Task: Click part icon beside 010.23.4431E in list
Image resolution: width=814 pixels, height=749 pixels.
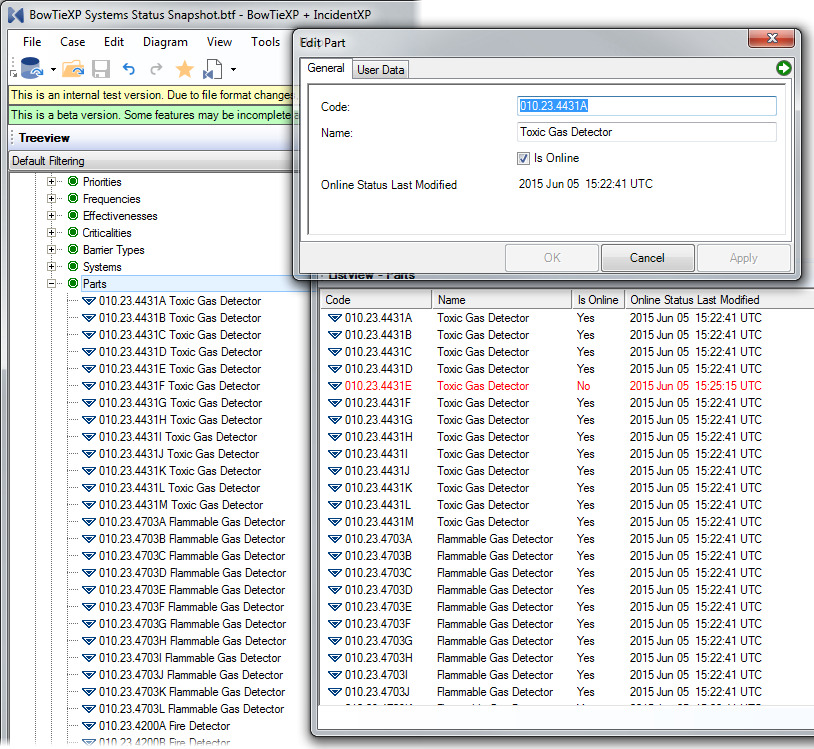Action: pyautogui.click(x=334, y=386)
